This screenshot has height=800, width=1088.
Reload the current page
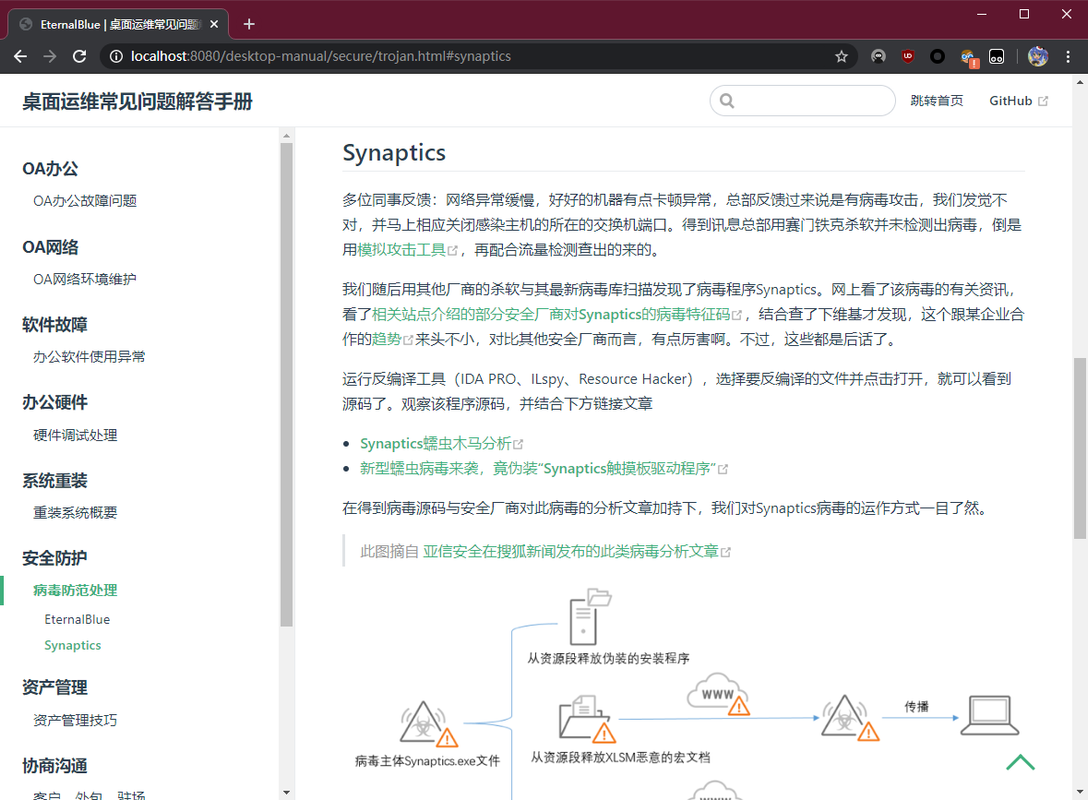tap(80, 56)
